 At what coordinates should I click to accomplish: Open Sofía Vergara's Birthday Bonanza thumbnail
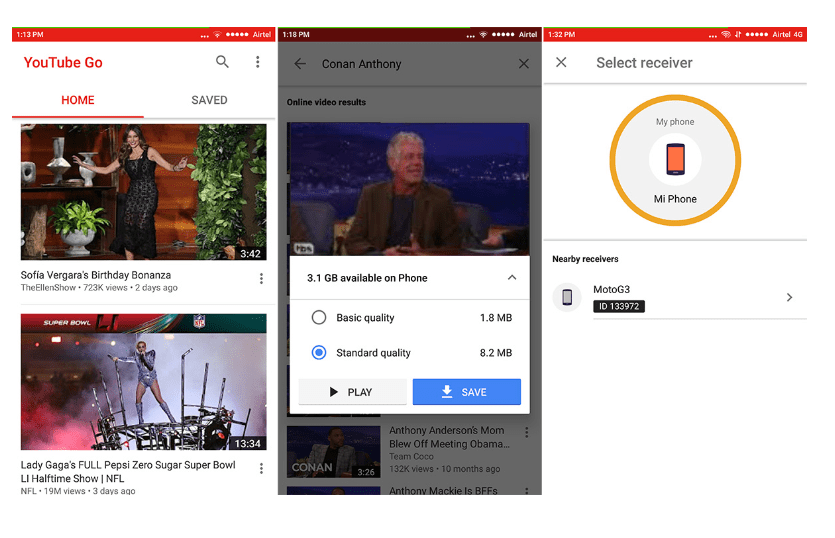pos(144,192)
